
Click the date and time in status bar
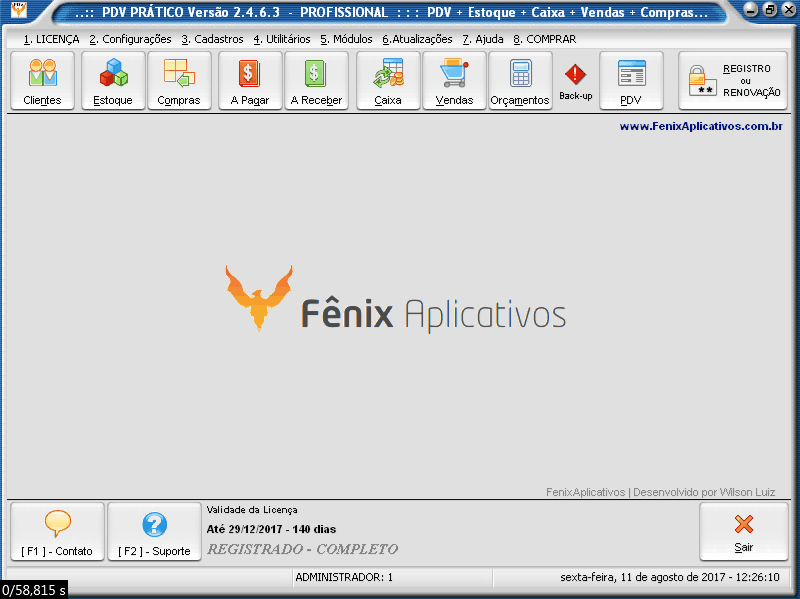[669, 577]
